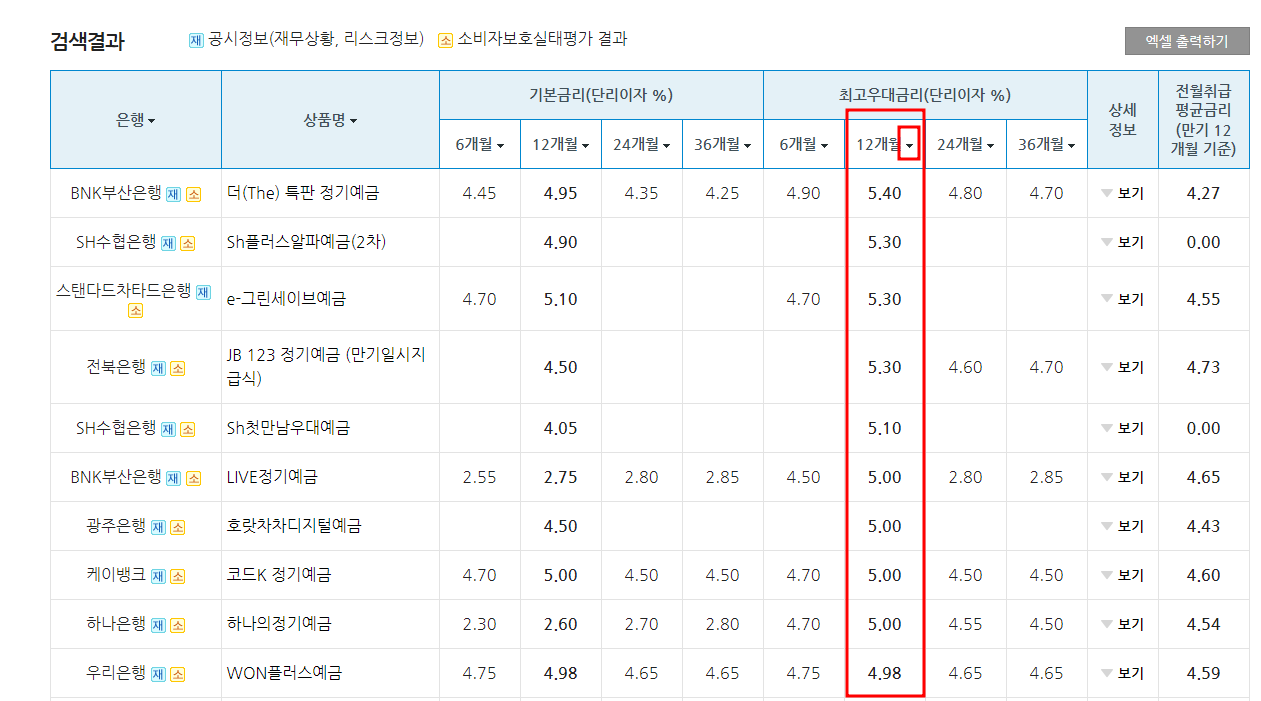Click 소 legend icon before 소비자보호실태평가 결과
This screenshot has height=701, width=1261.
click(x=446, y=40)
